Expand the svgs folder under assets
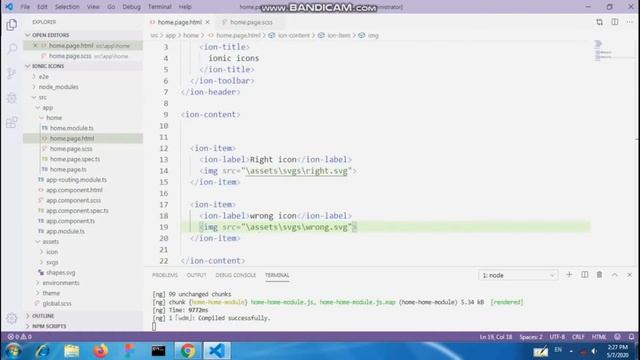The height and width of the screenshot is (360, 640). 52,262
